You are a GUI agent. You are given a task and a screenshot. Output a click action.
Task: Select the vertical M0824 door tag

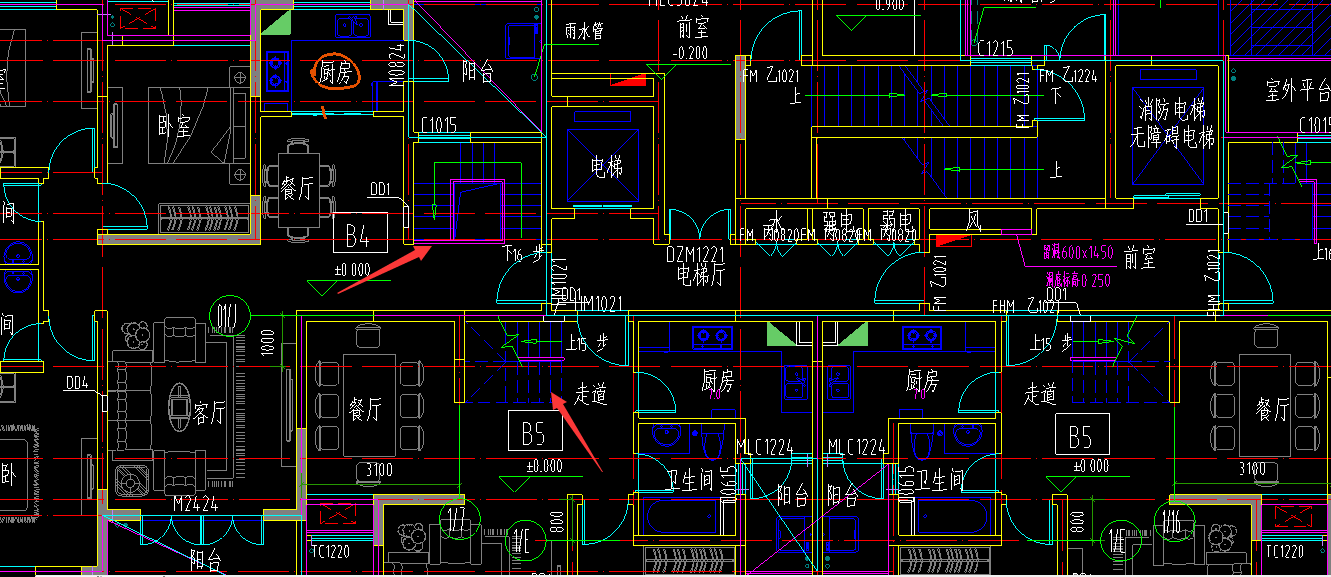pyautogui.click(x=396, y=66)
